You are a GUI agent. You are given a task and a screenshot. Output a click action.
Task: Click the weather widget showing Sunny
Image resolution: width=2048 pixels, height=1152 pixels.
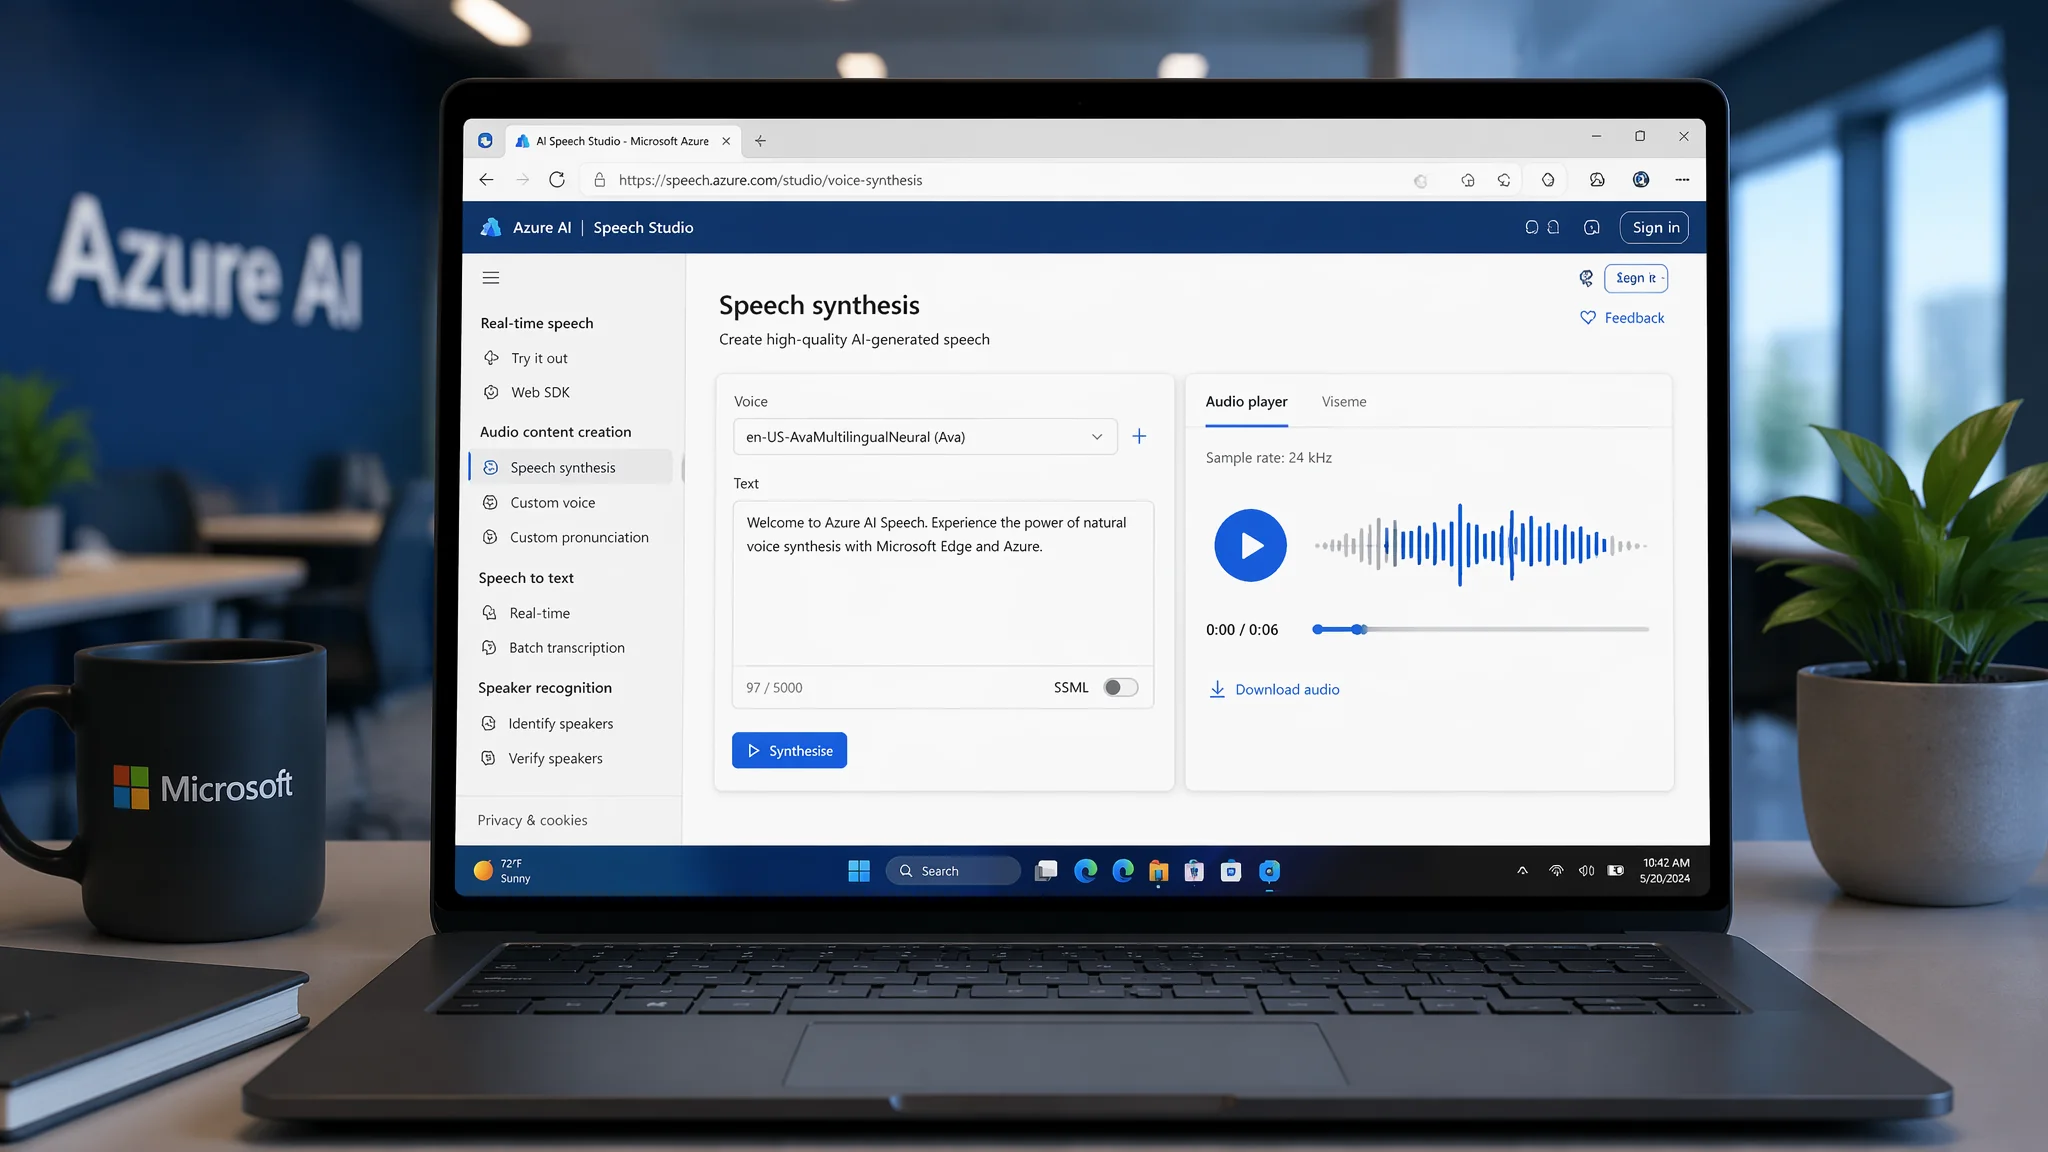coord(503,871)
